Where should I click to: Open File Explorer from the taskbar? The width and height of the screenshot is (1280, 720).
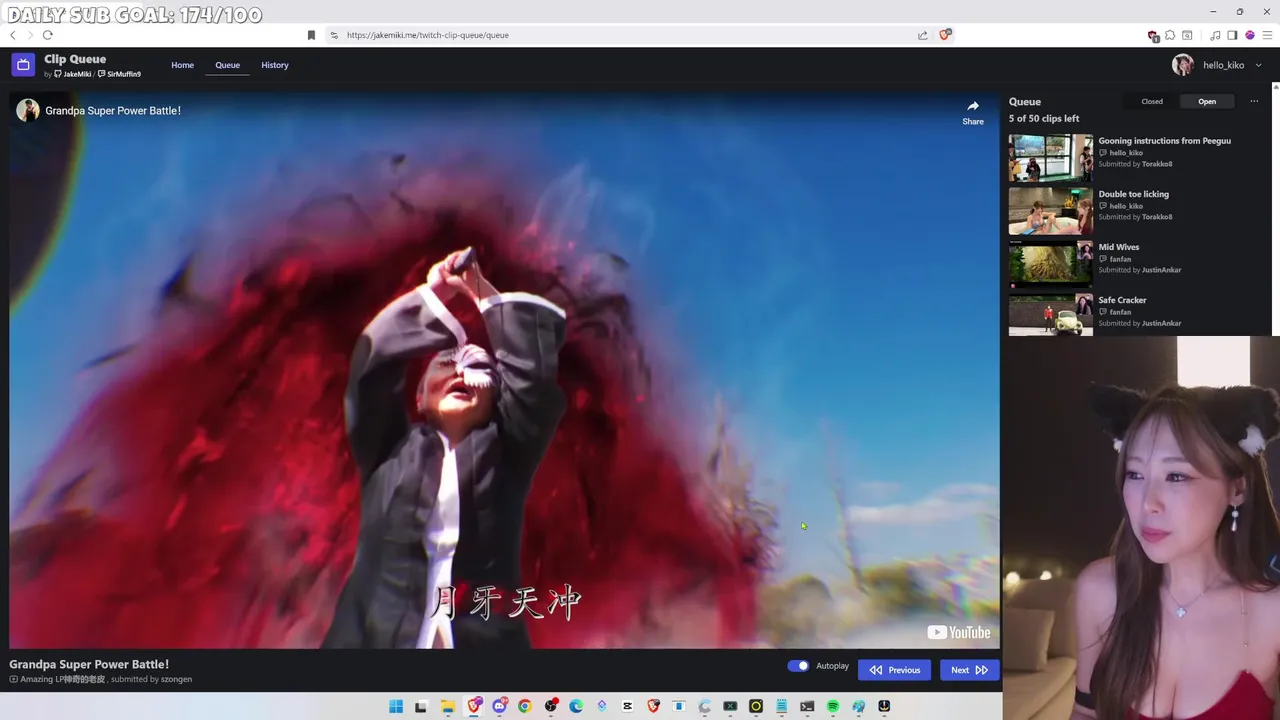point(448,706)
